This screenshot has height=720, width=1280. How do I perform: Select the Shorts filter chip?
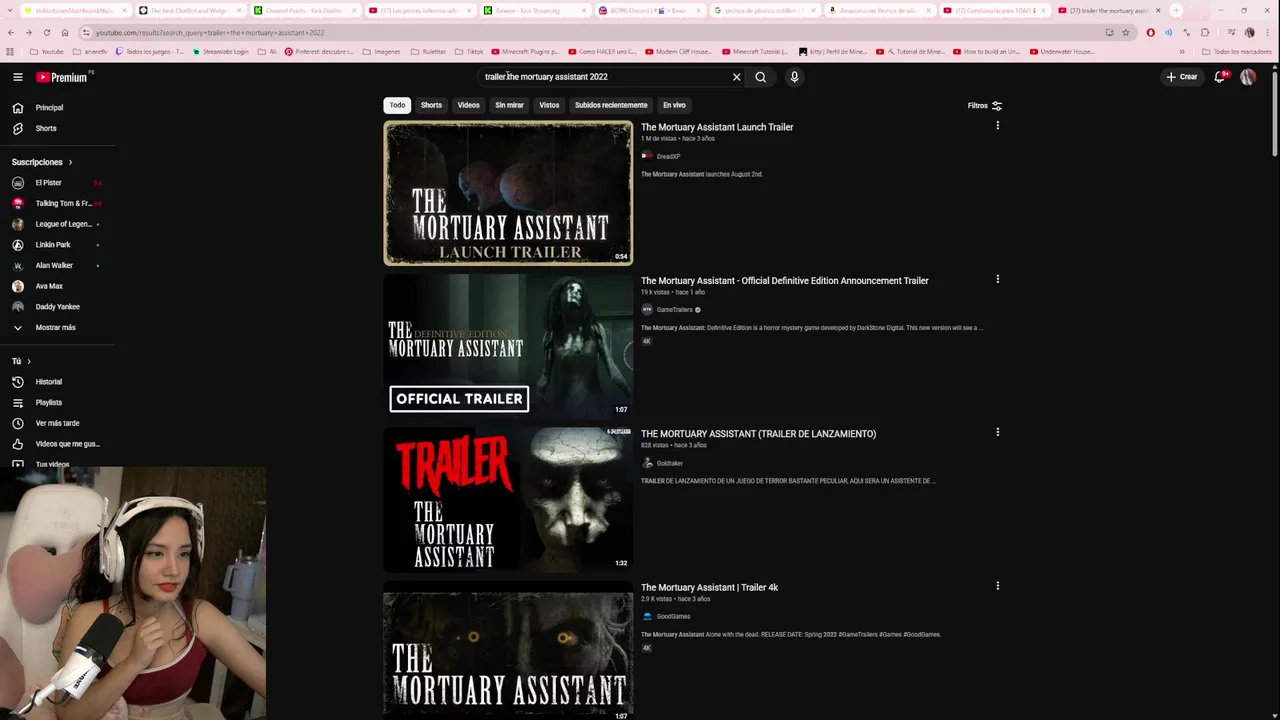(431, 105)
